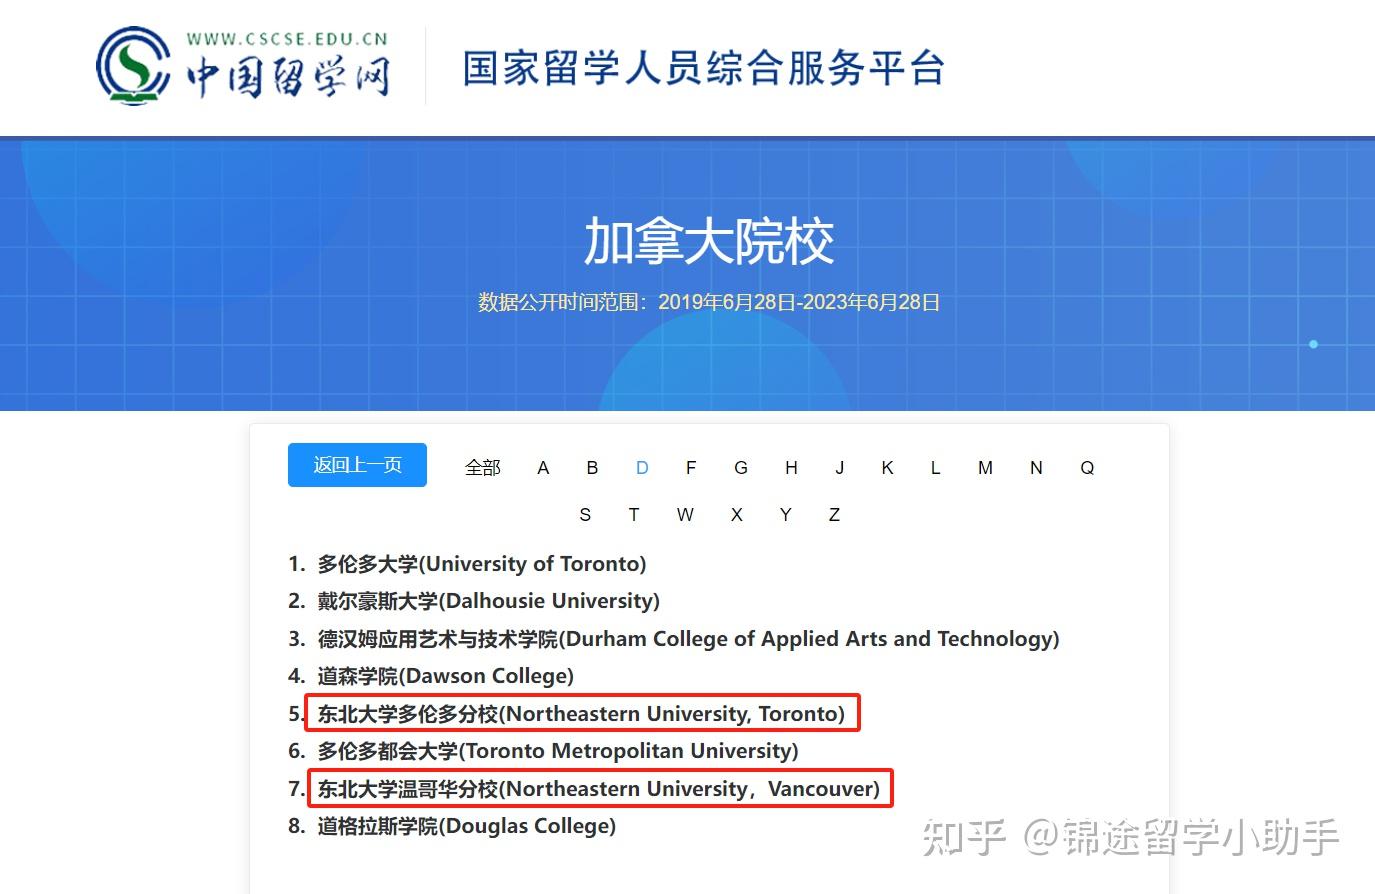Open the University of Toronto entry
The image size is (1375, 894).
[479, 563]
